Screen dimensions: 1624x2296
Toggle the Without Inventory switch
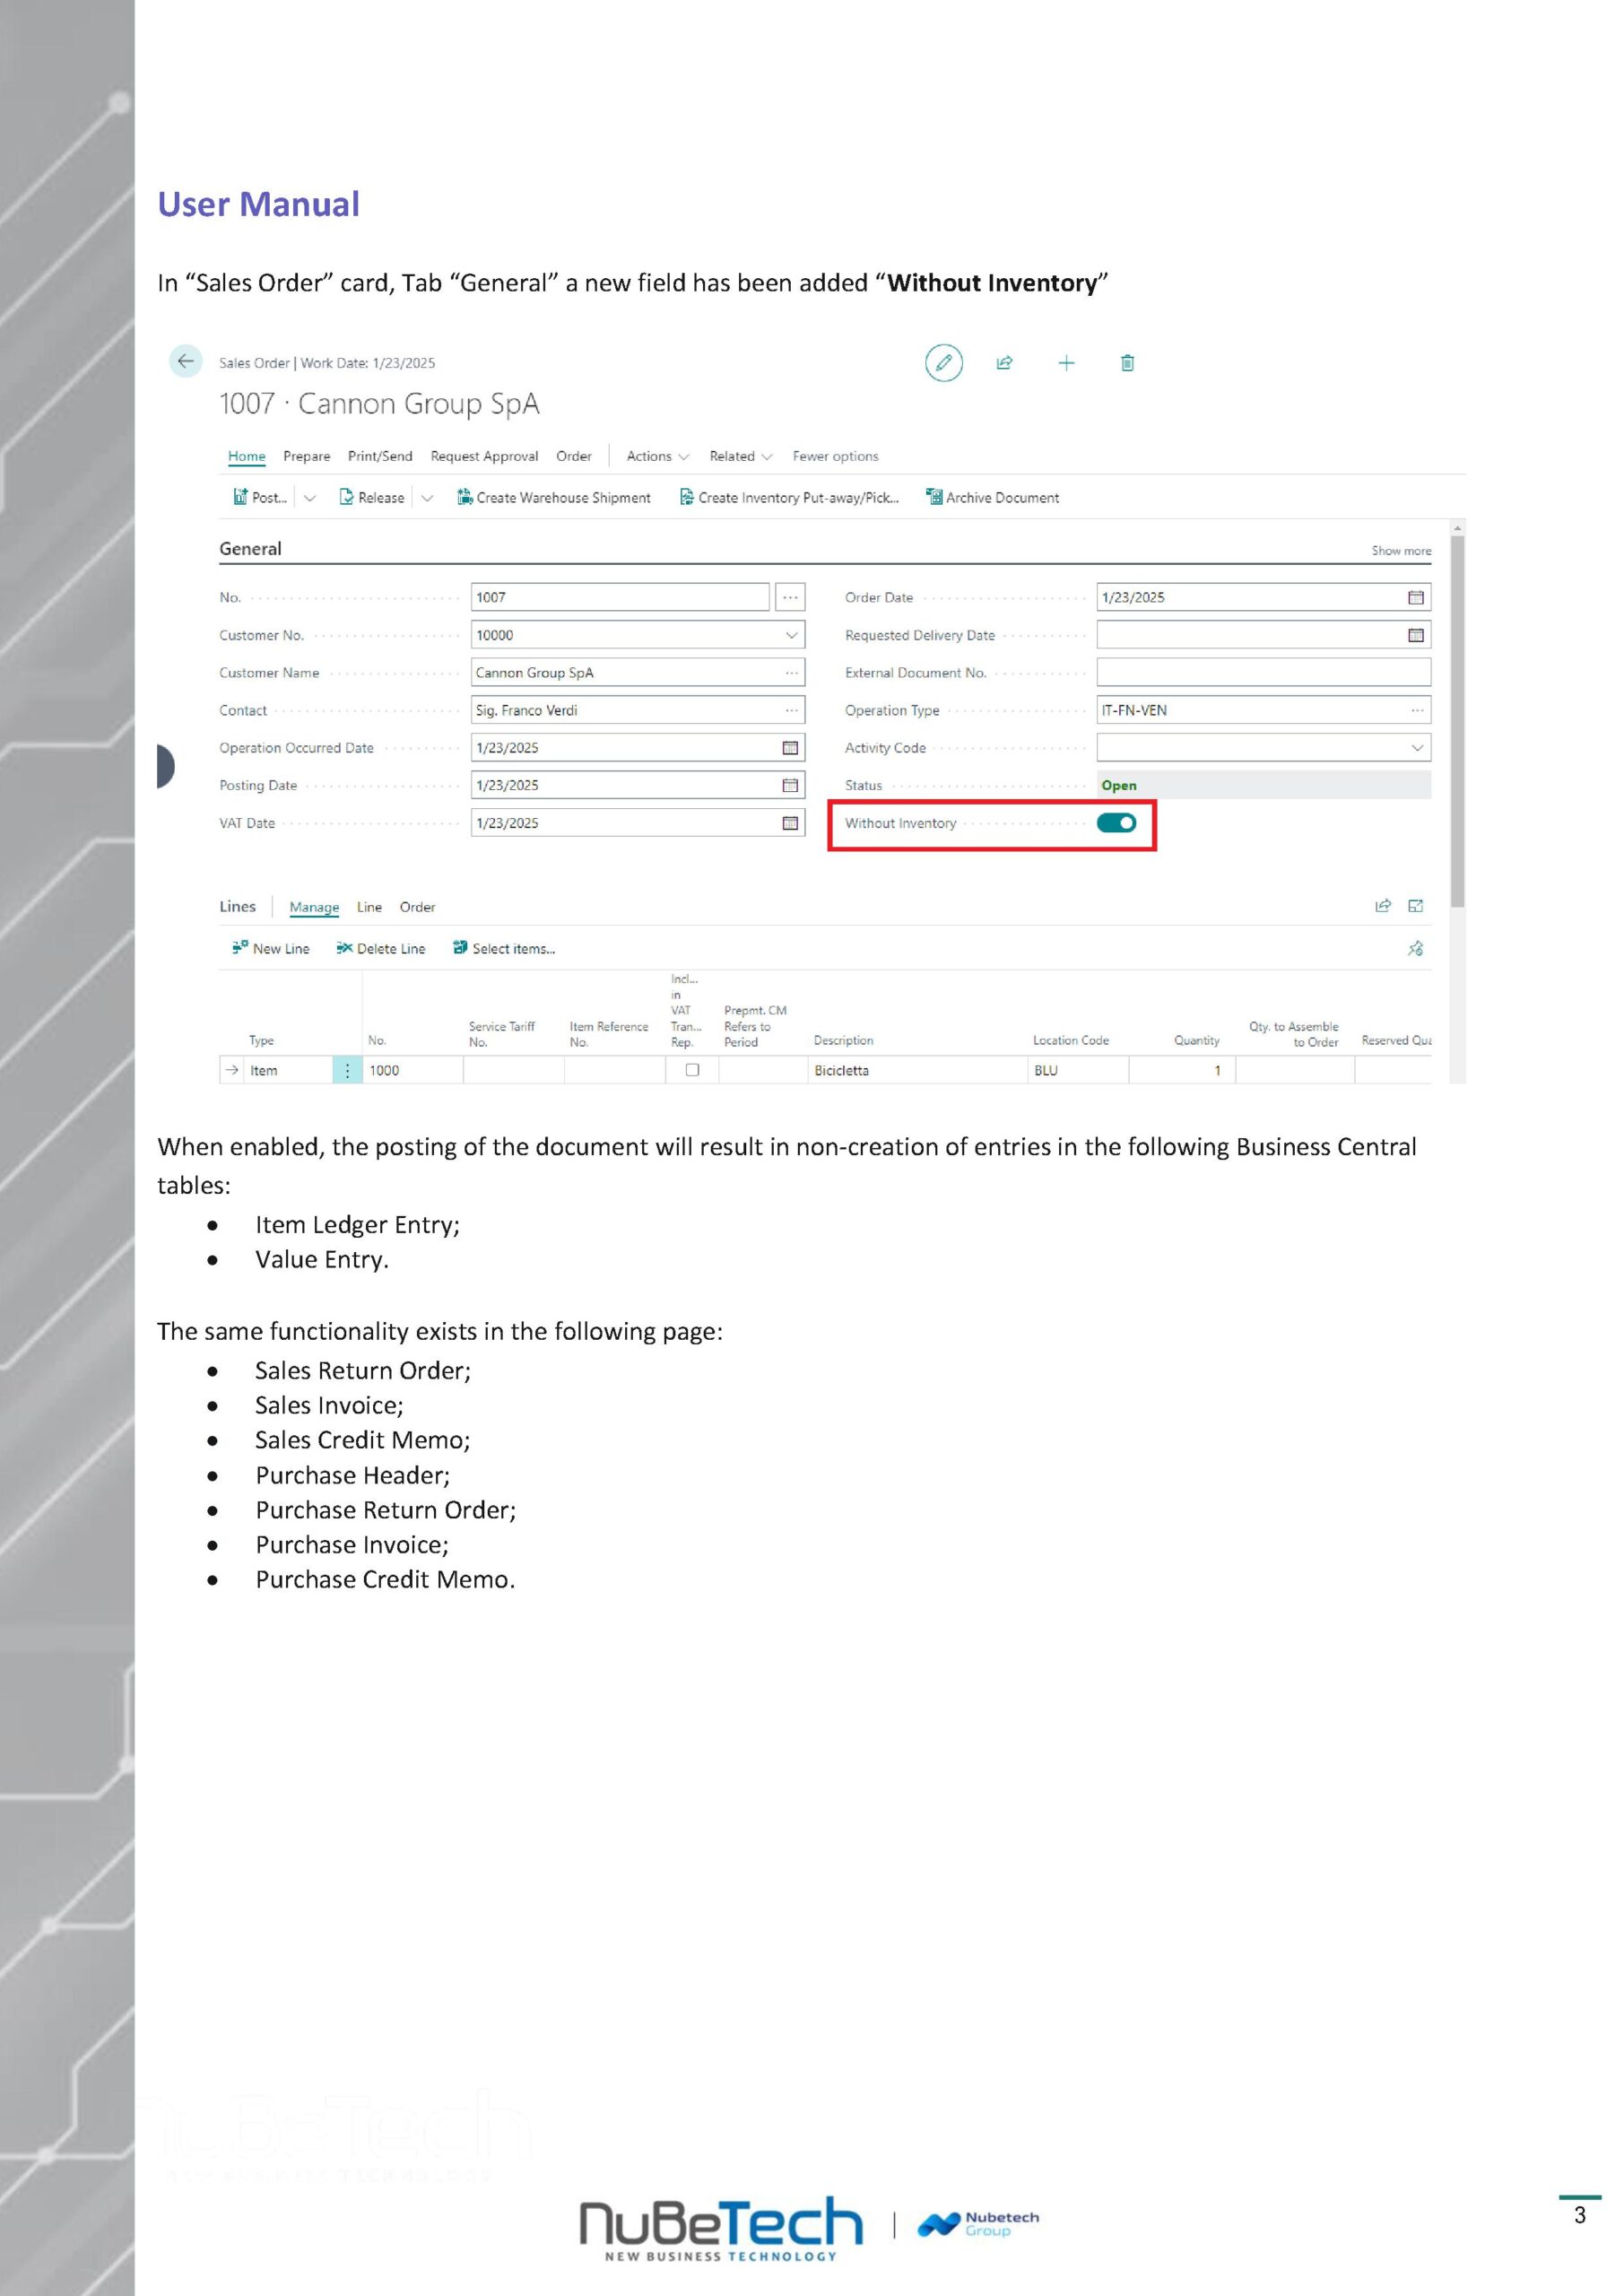pyautogui.click(x=1116, y=823)
